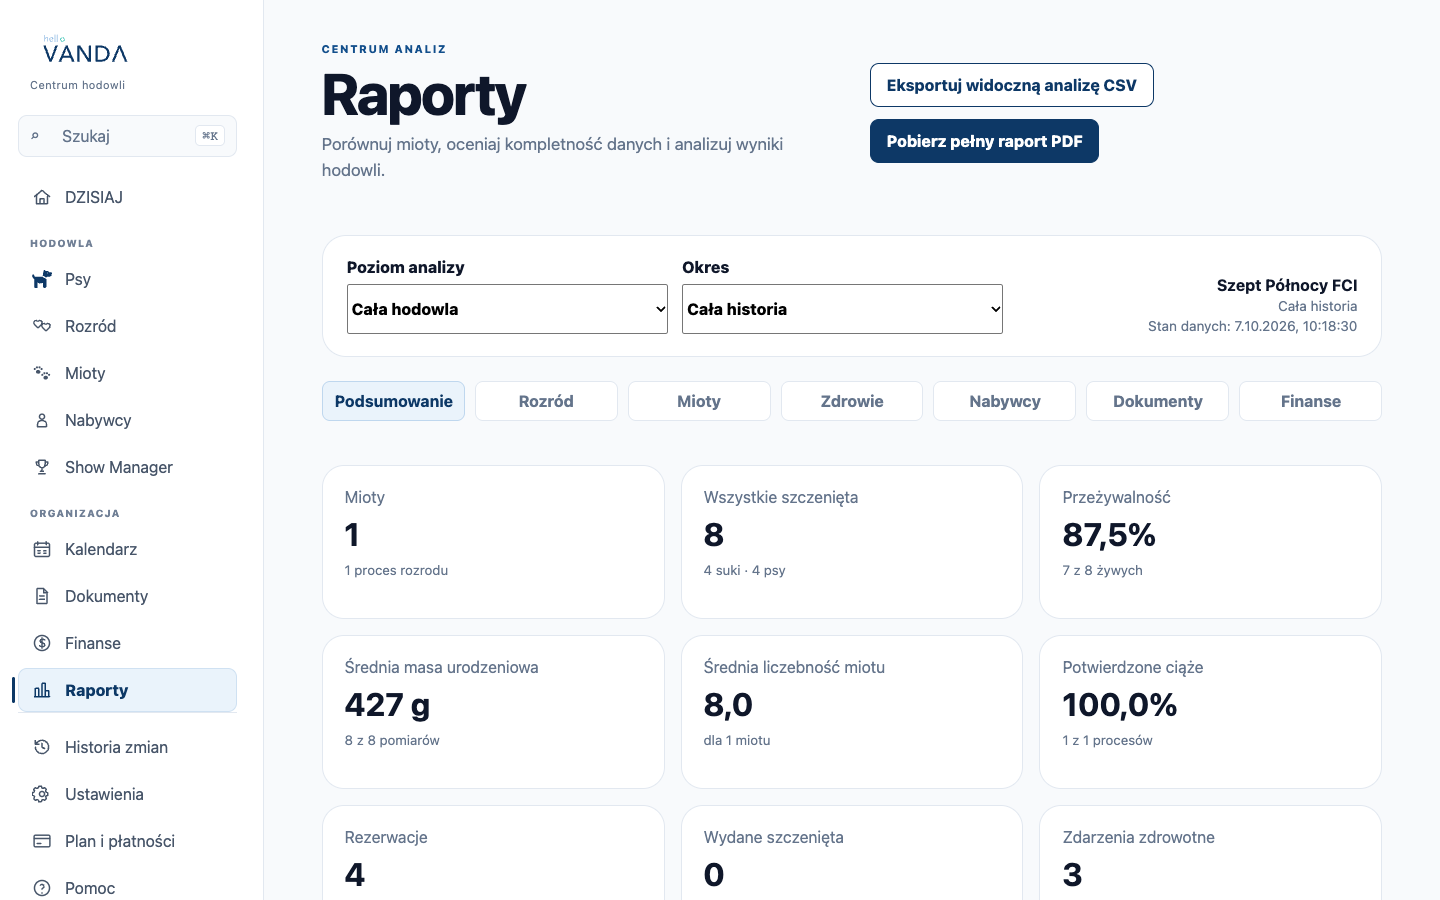The width and height of the screenshot is (1440, 900).
Task: Select the Dokumenty report tab
Action: pos(1158,401)
